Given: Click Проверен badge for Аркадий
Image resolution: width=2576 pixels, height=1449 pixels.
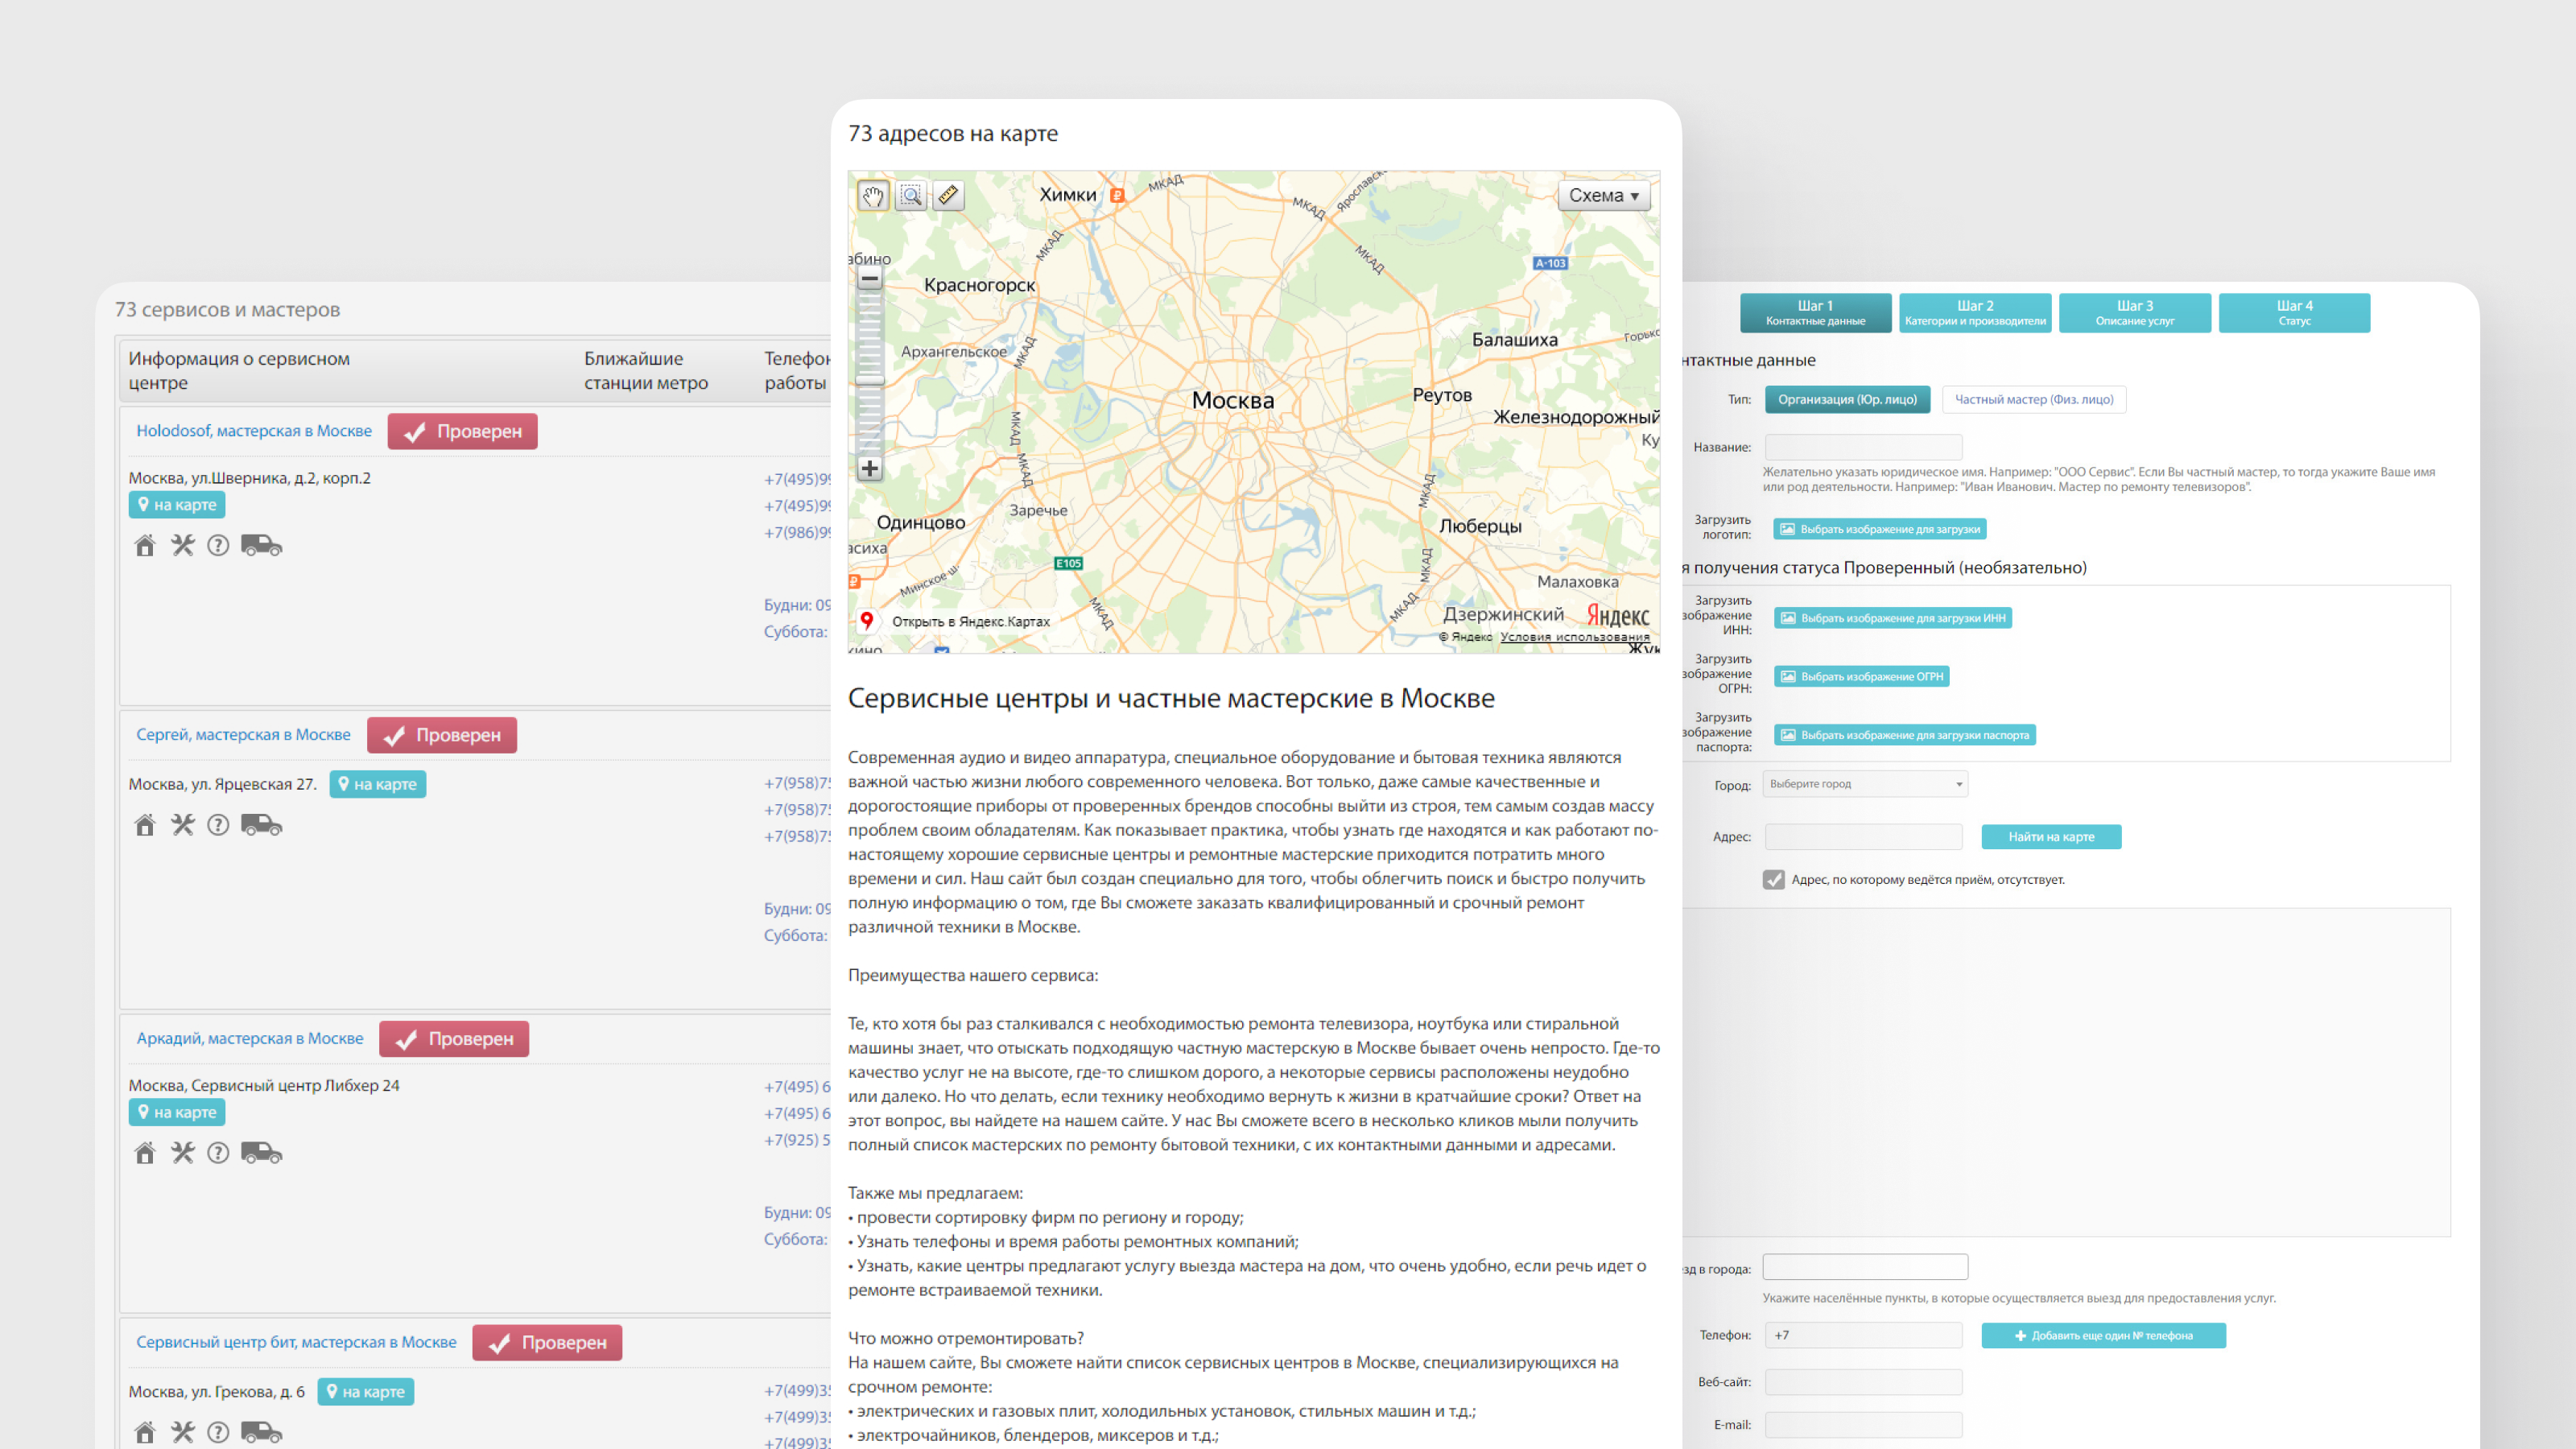Looking at the screenshot, I should coord(454,1039).
